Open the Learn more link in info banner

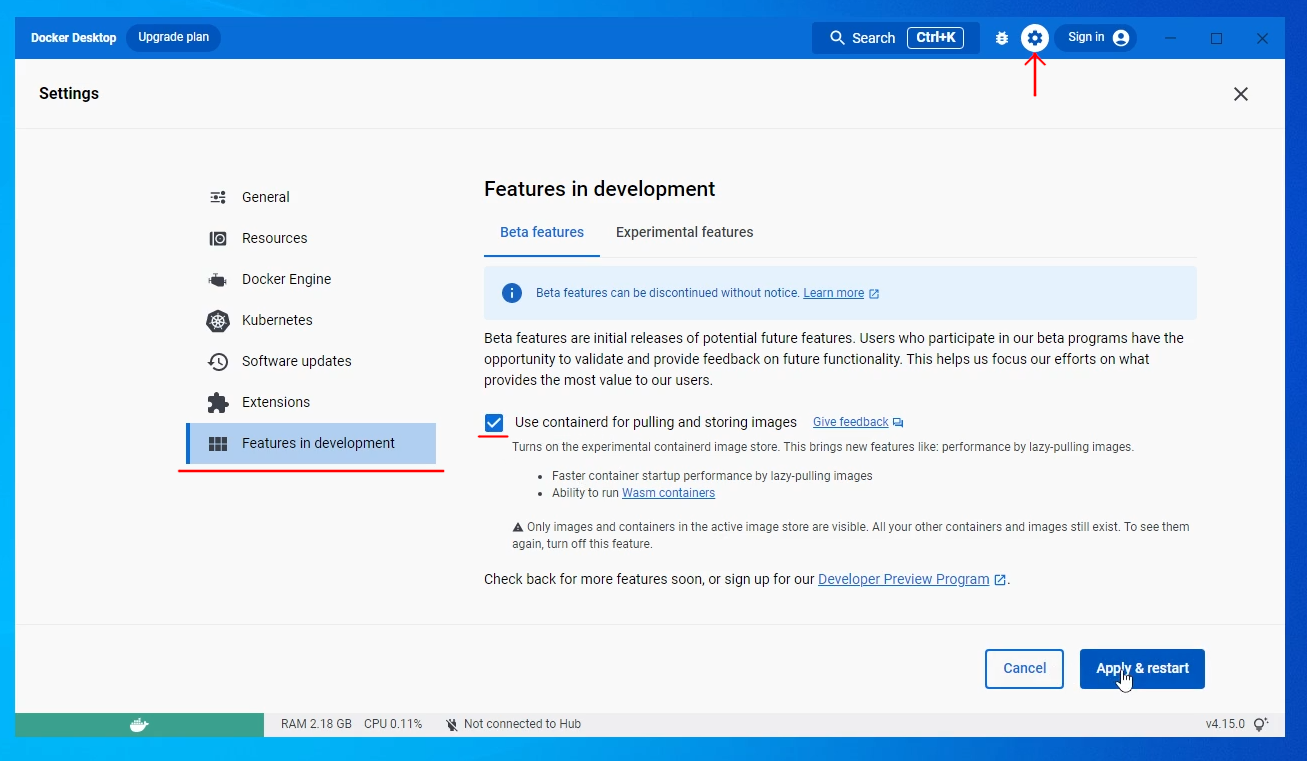(x=833, y=293)
